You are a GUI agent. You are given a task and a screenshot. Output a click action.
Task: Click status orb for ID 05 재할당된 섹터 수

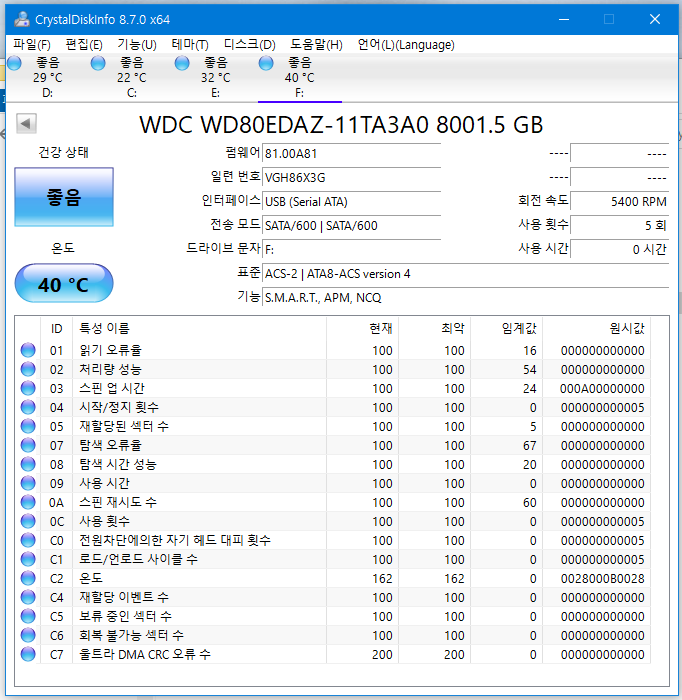(28, 426)
